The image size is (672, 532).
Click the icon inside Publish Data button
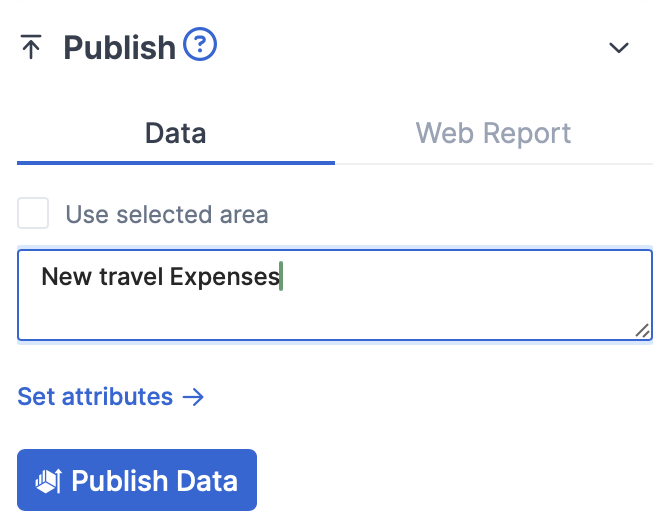click(49, 481)
